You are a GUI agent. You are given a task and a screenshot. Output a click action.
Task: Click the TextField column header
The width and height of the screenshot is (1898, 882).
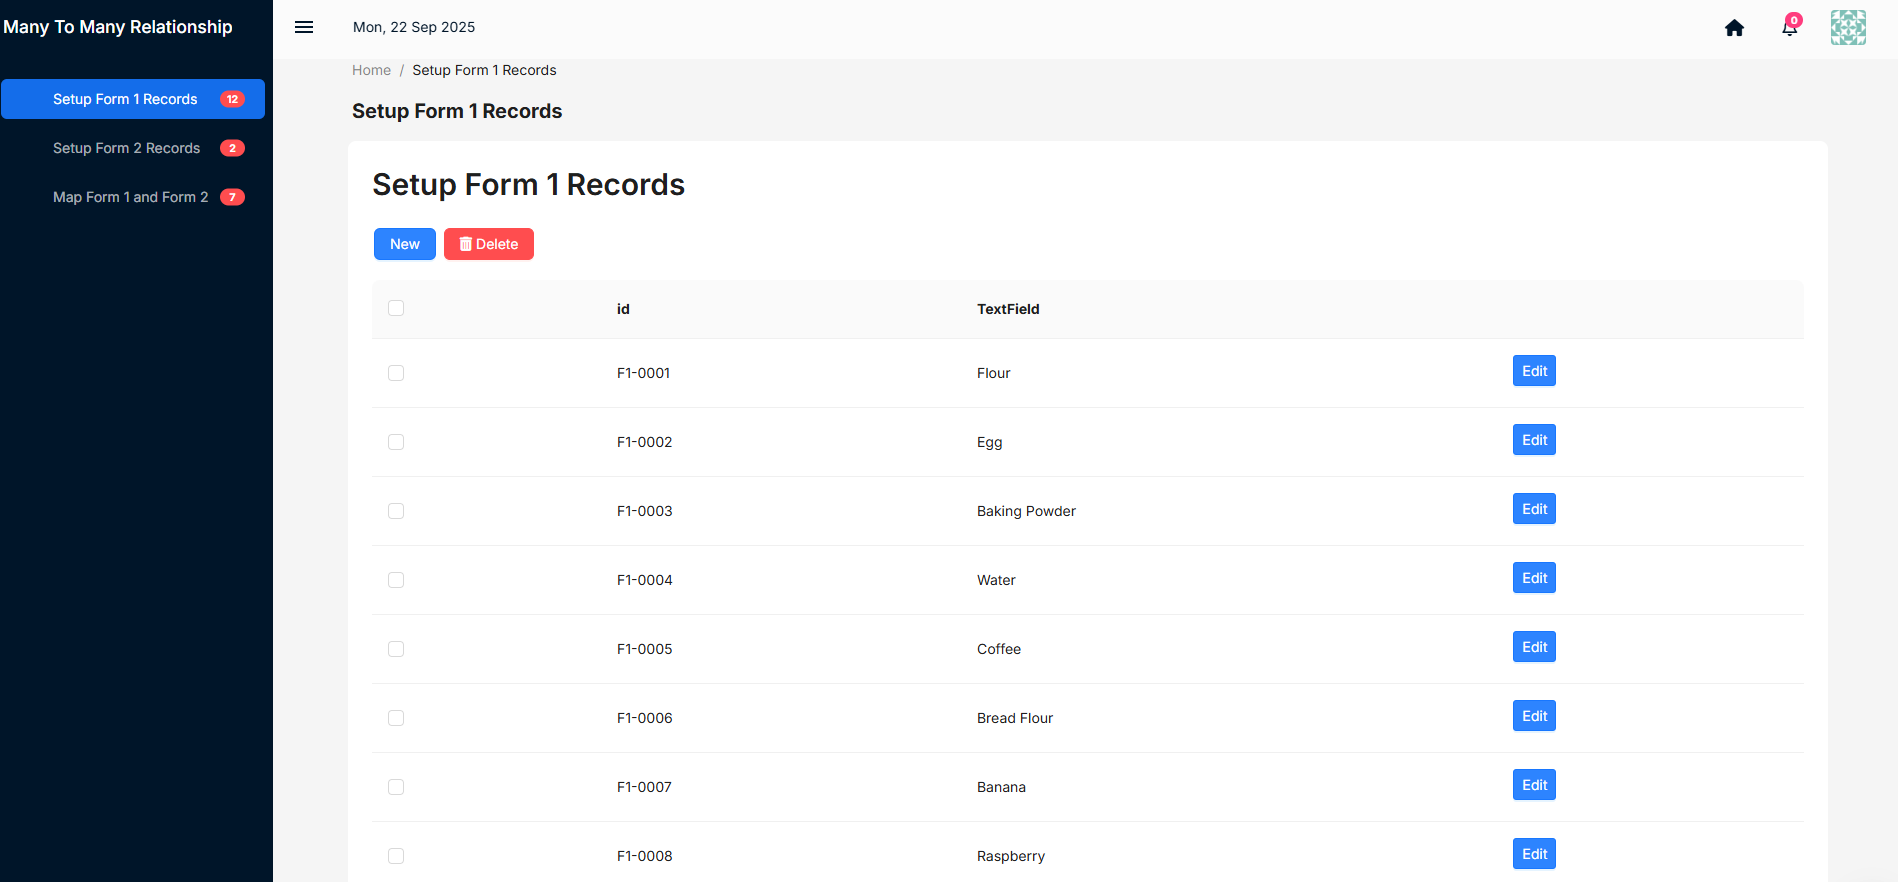click(1008, 309)
